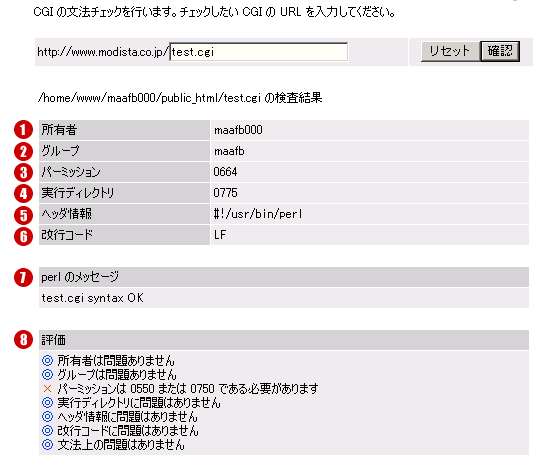Click the 評価 section header
Screen dimensions: 550x466
click(284, 340)
